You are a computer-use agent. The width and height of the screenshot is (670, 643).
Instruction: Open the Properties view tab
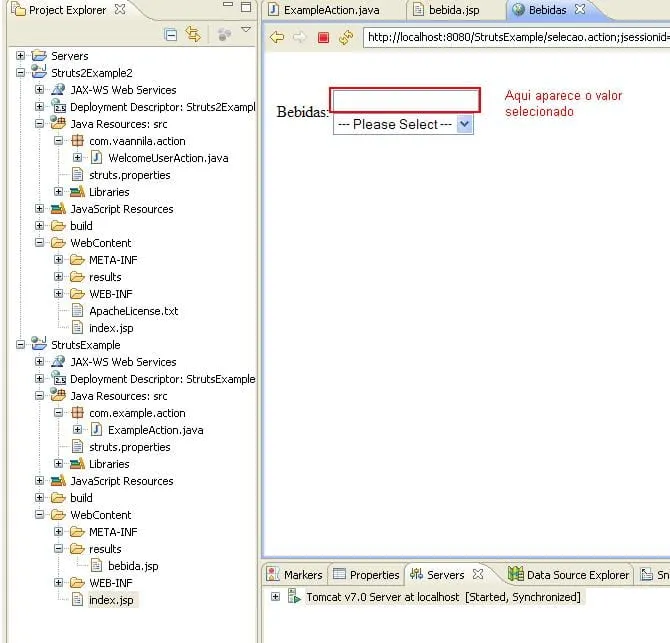click(x=366, y=575)
